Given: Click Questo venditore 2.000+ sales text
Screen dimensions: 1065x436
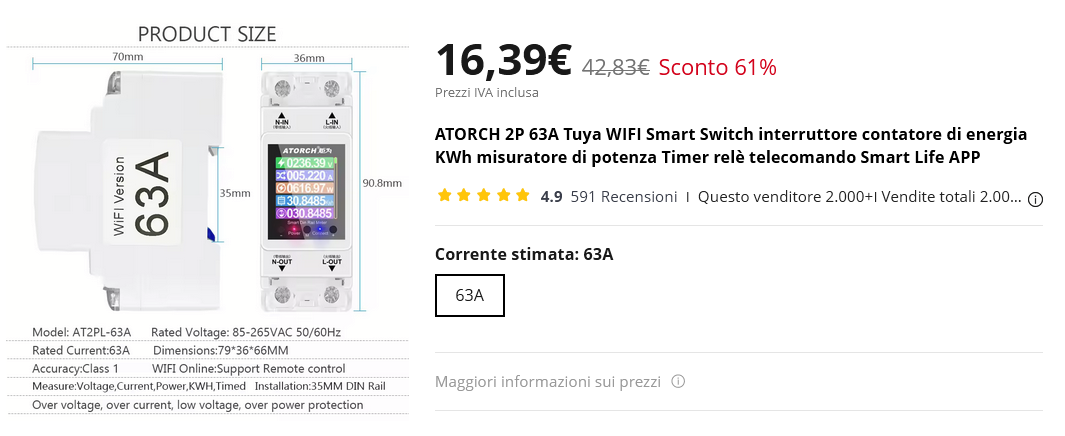Looking at the screenshot, I should click(860, 197).
